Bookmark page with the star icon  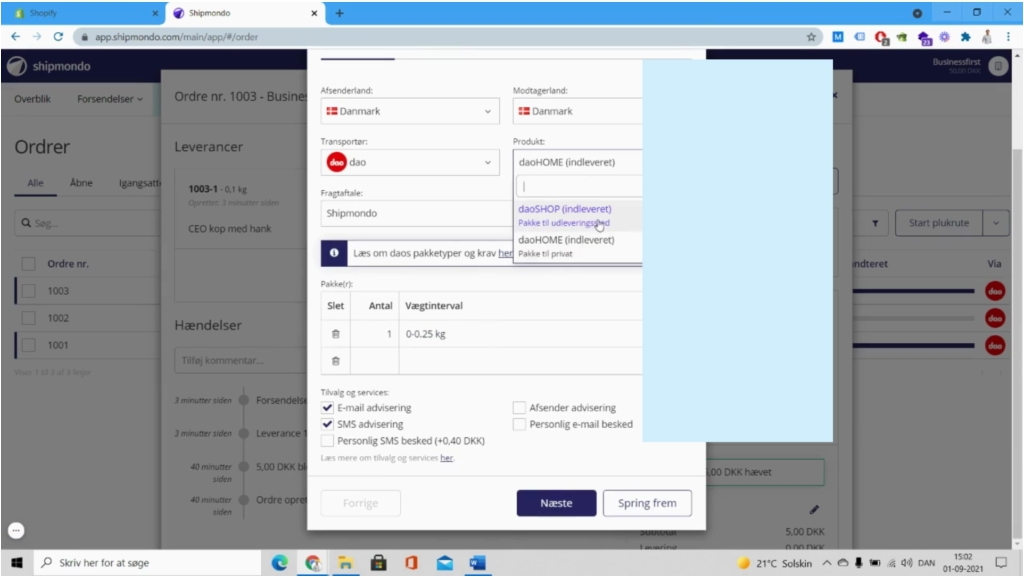811,37
